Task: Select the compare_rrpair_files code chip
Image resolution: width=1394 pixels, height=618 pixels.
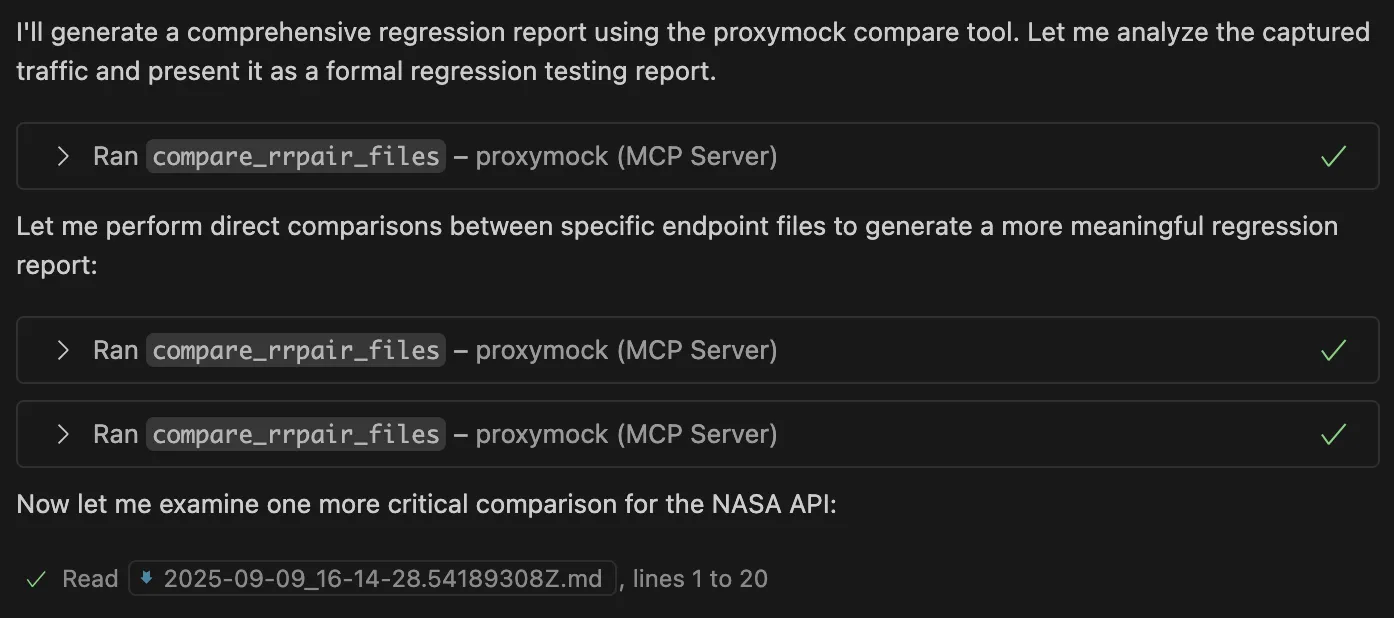Action: pyautogui.click(x=295, y=156)
